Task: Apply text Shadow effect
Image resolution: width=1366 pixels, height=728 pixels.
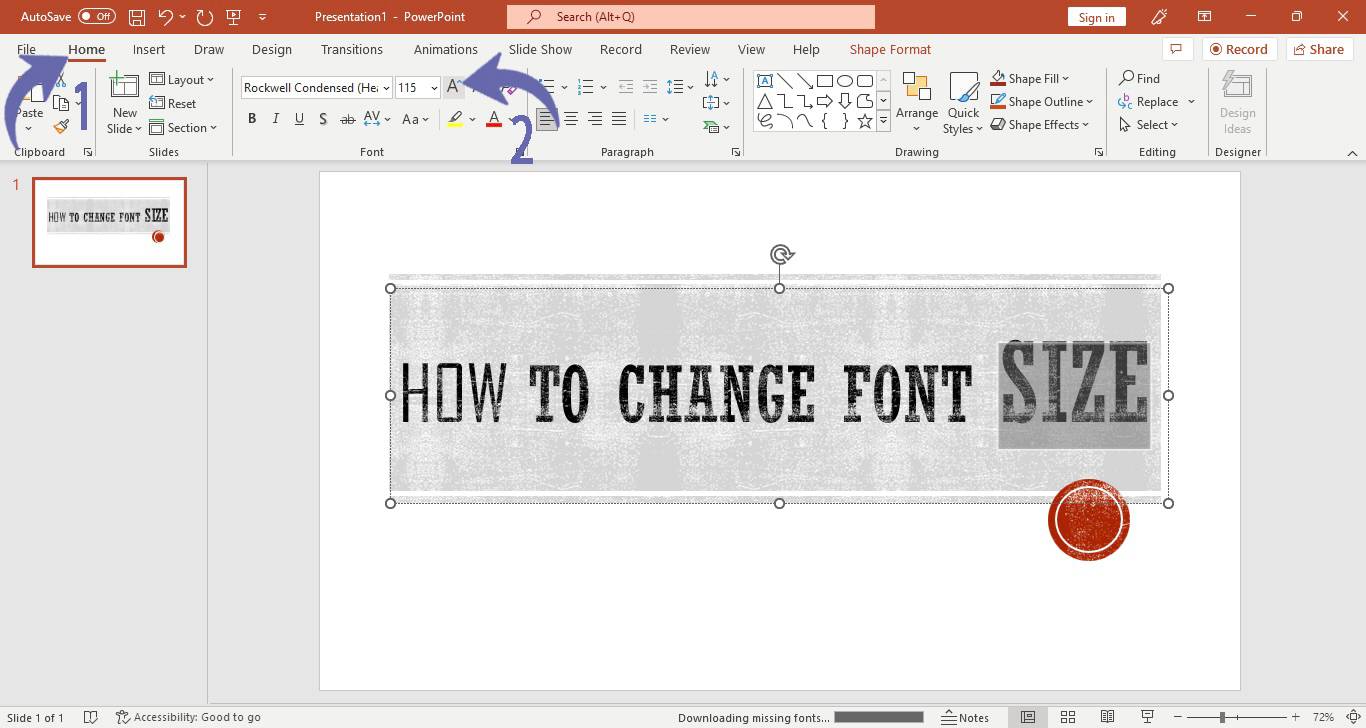Action: point(322,119)
